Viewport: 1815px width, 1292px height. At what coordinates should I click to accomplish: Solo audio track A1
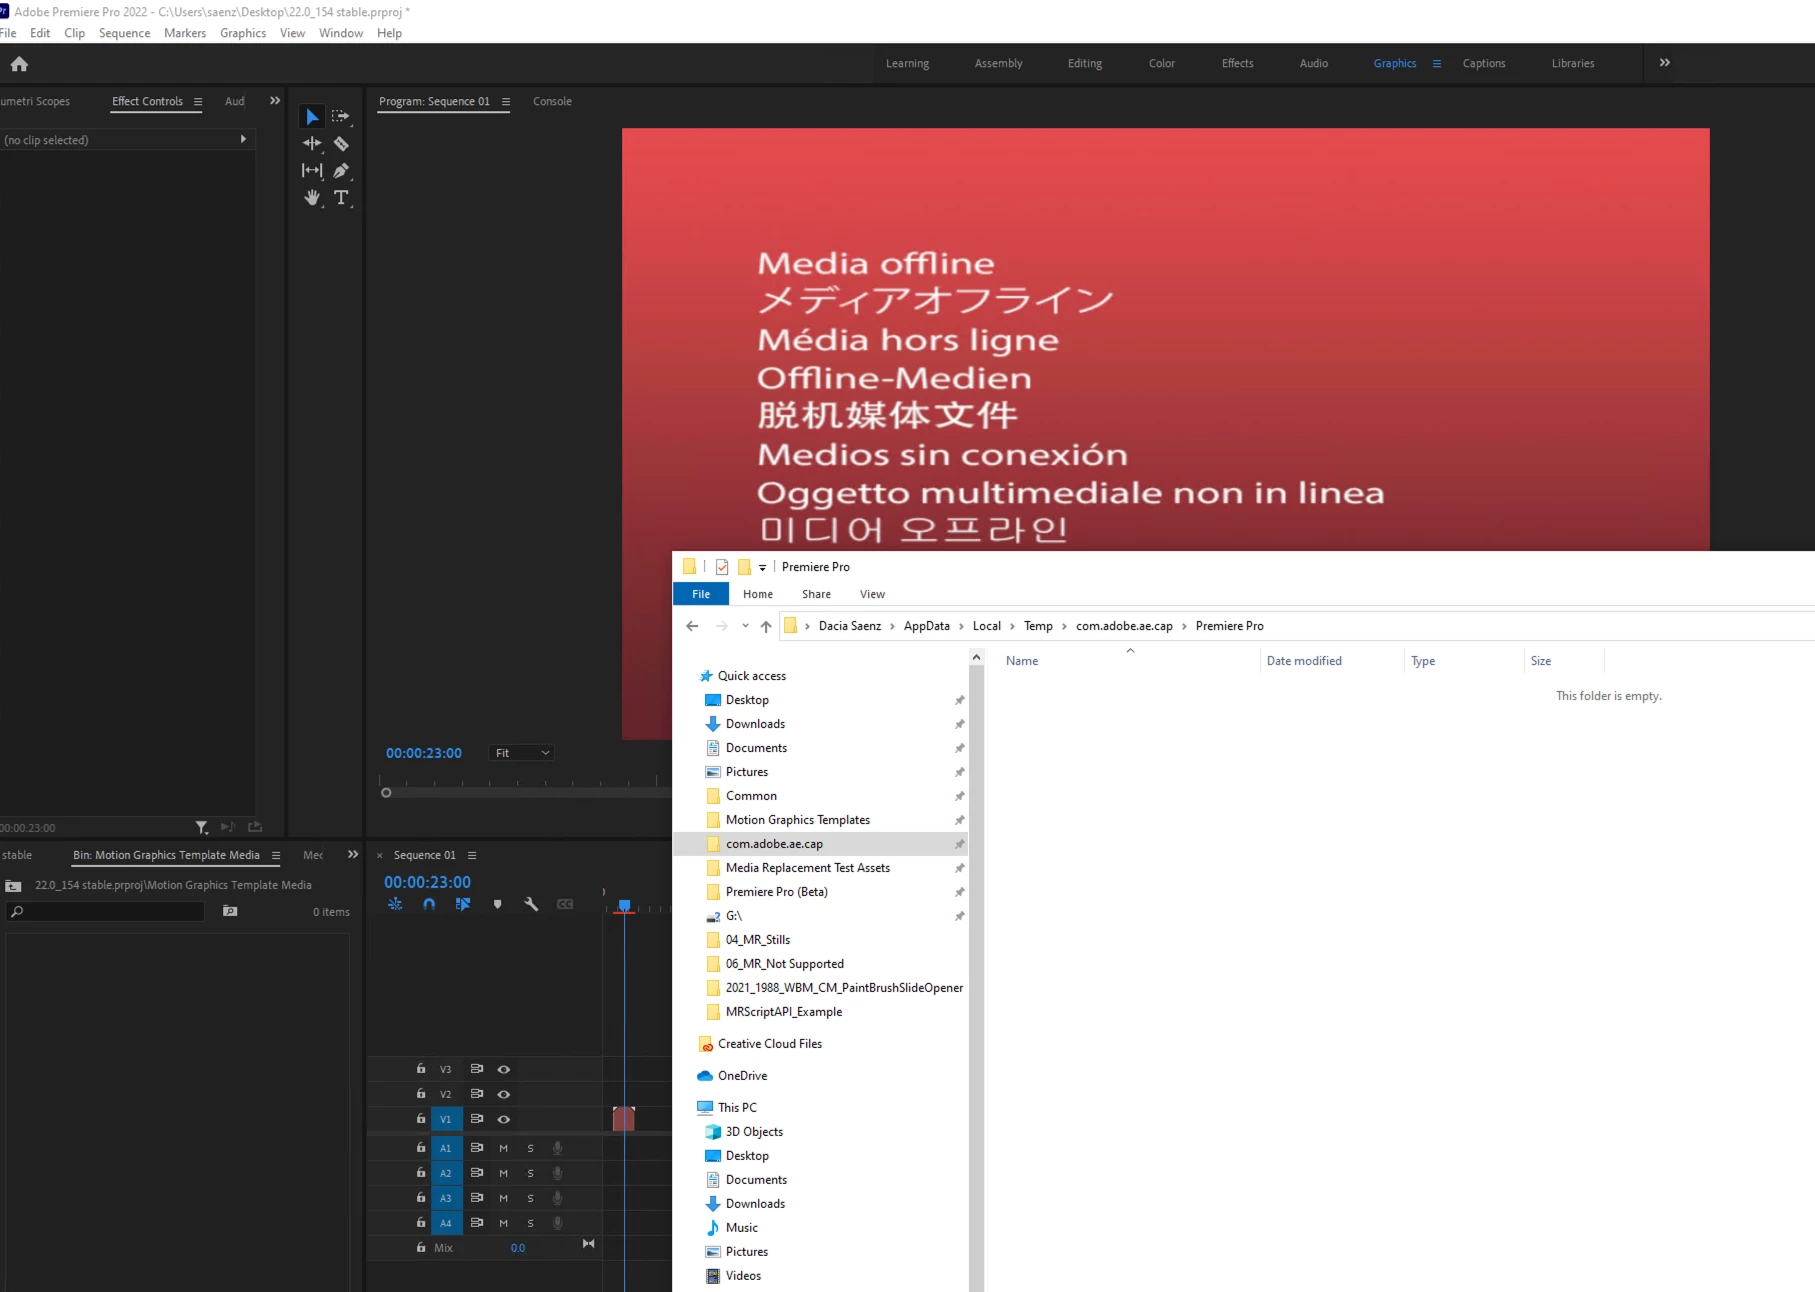click(x=531, y=1148)
